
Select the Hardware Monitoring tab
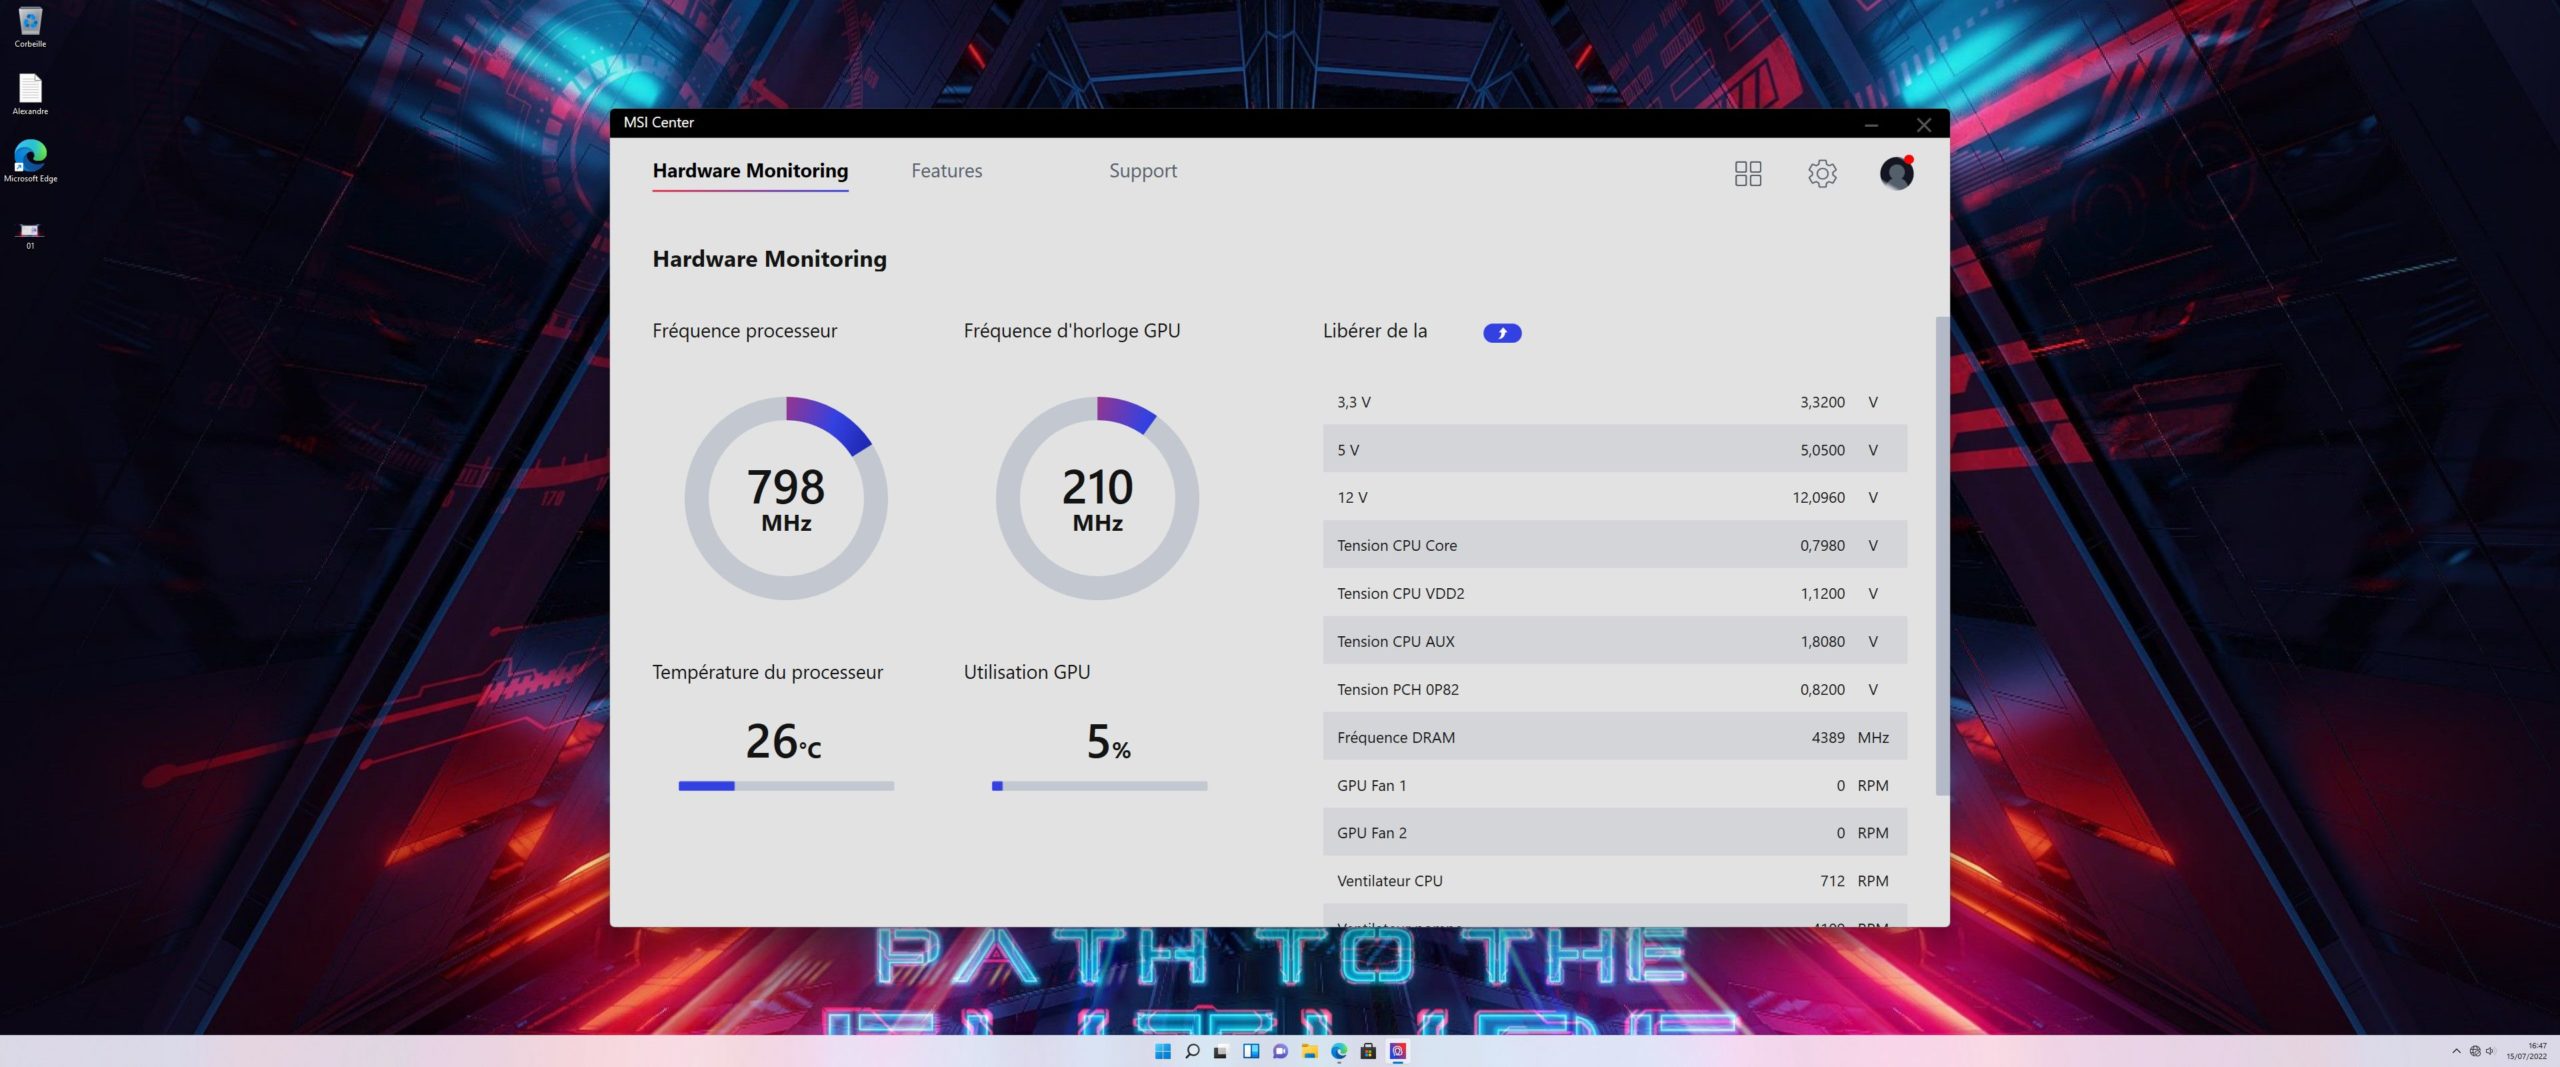750,171
